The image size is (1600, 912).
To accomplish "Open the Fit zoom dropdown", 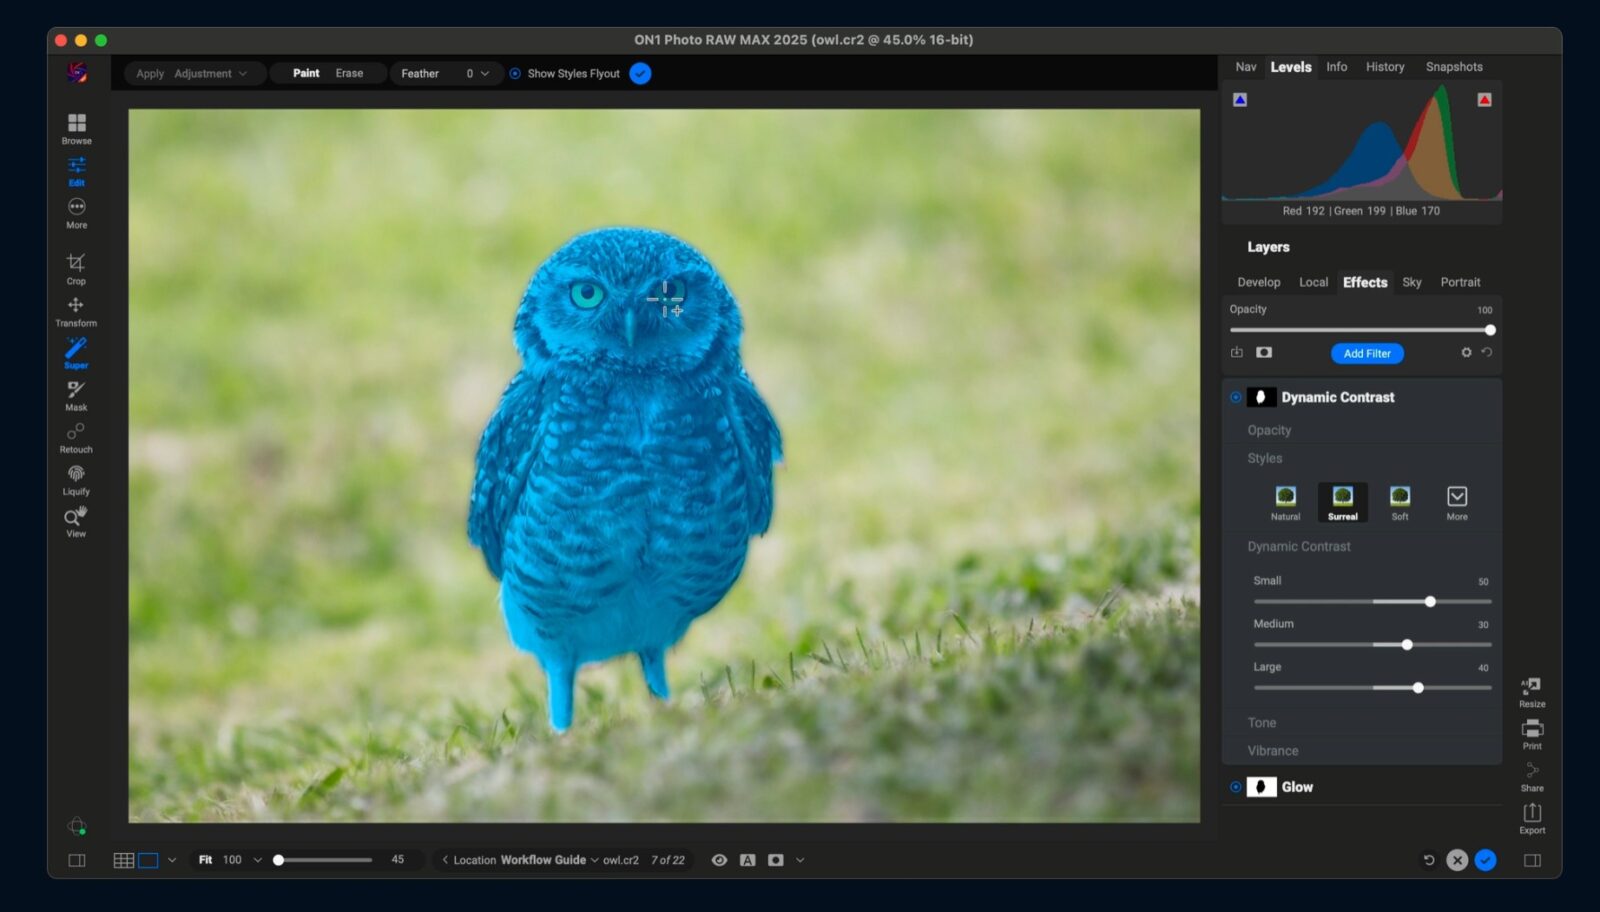I will coord(257,860).
